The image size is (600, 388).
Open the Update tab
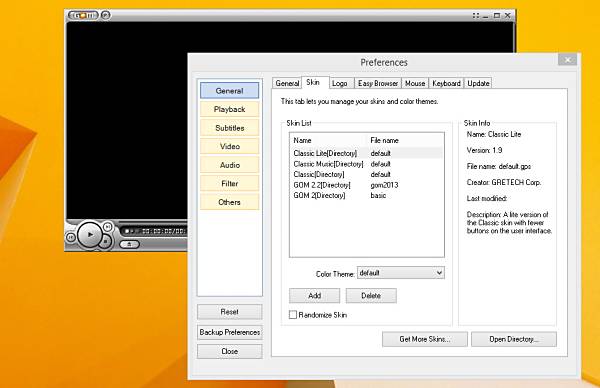coord(478,83)
